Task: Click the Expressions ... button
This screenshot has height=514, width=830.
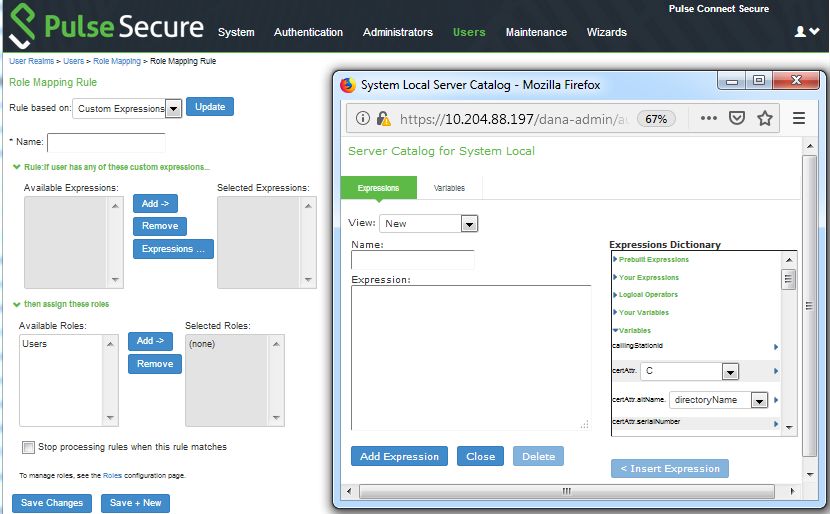Action: tap(173, 249)
